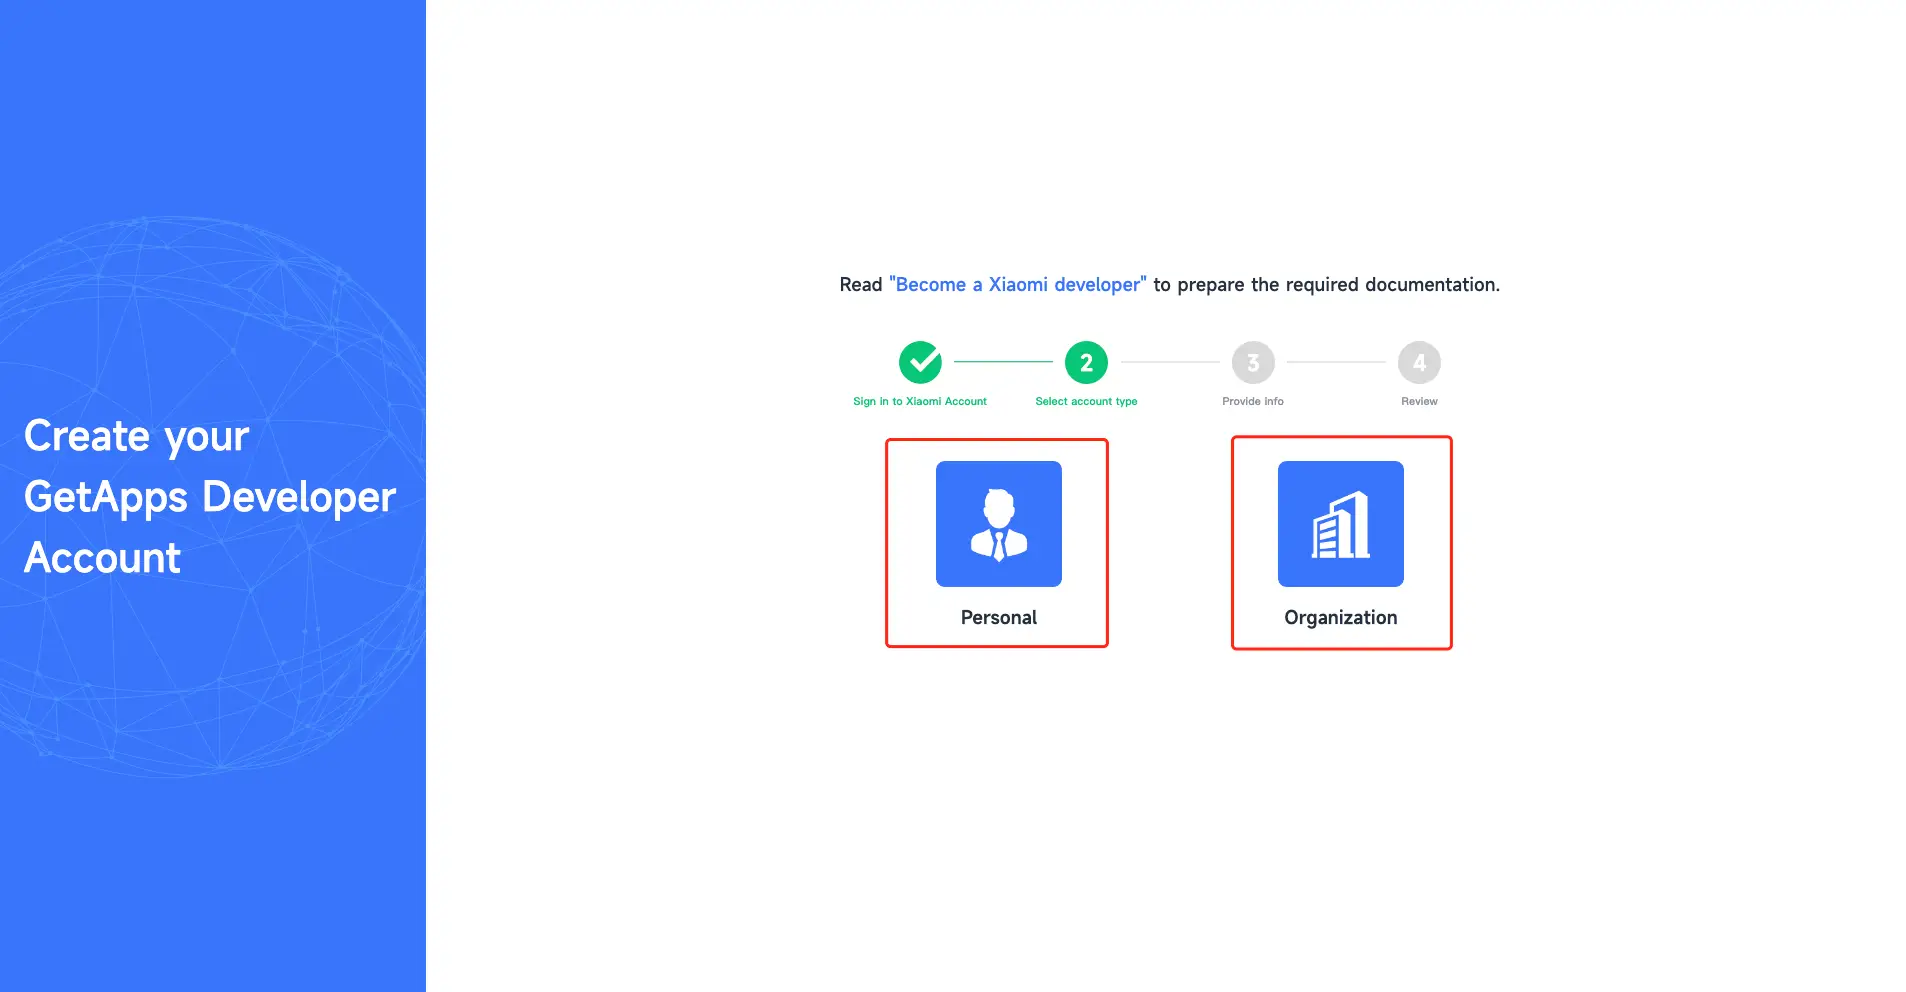The image size is (1906, 992).
Task: Click the "to prepare the required documentation" text
Action: click(1326, 285)
